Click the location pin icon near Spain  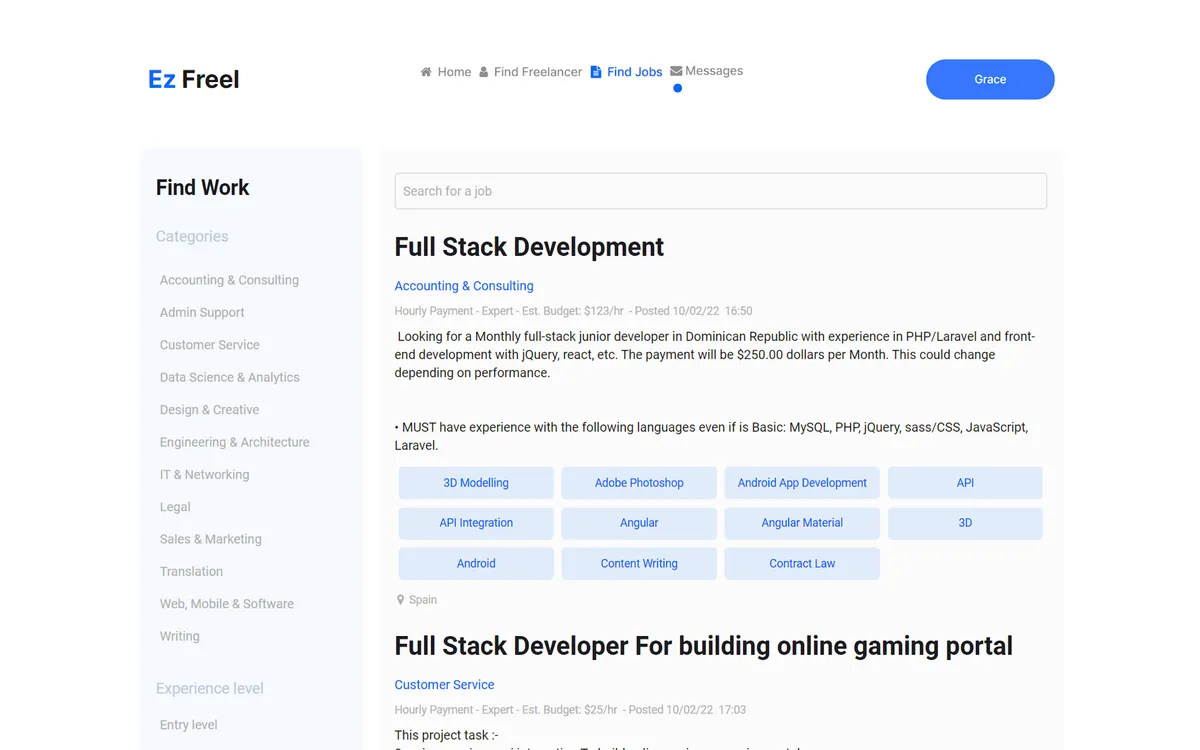pos(401,600)
